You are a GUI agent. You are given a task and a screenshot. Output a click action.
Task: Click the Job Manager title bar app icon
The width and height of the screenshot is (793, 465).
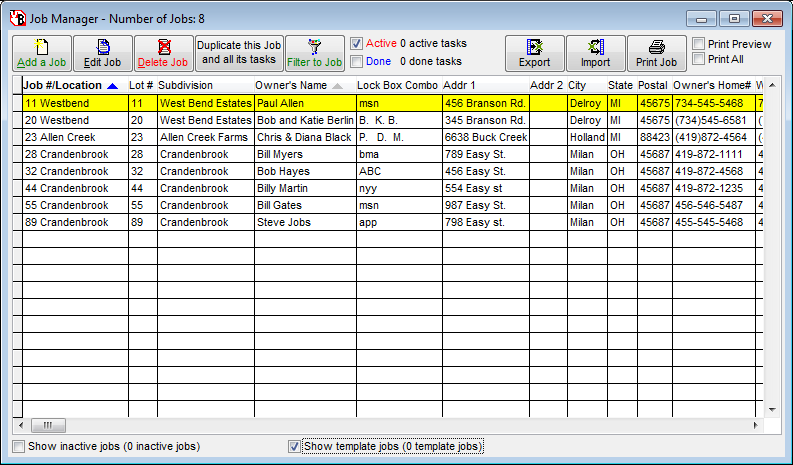pos(16,17)
